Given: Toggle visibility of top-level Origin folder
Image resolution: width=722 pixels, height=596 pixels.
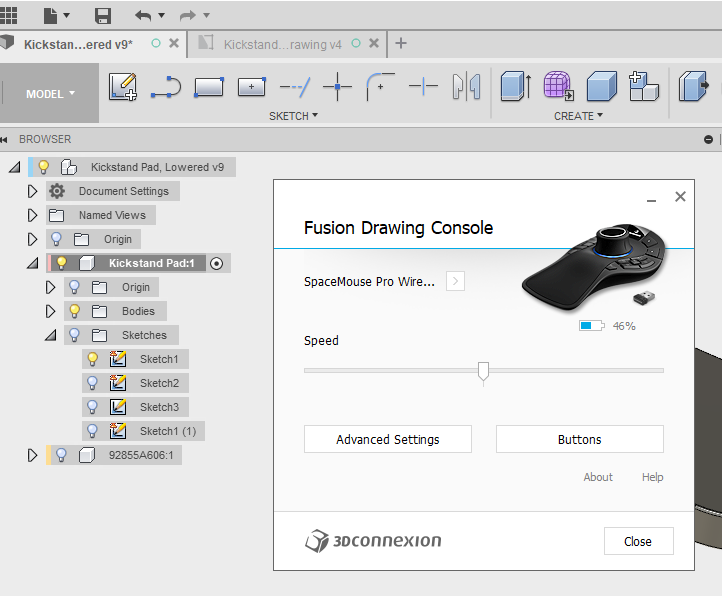Looking at the screenshot, I should pyautogui.click(x=56, y=239).
